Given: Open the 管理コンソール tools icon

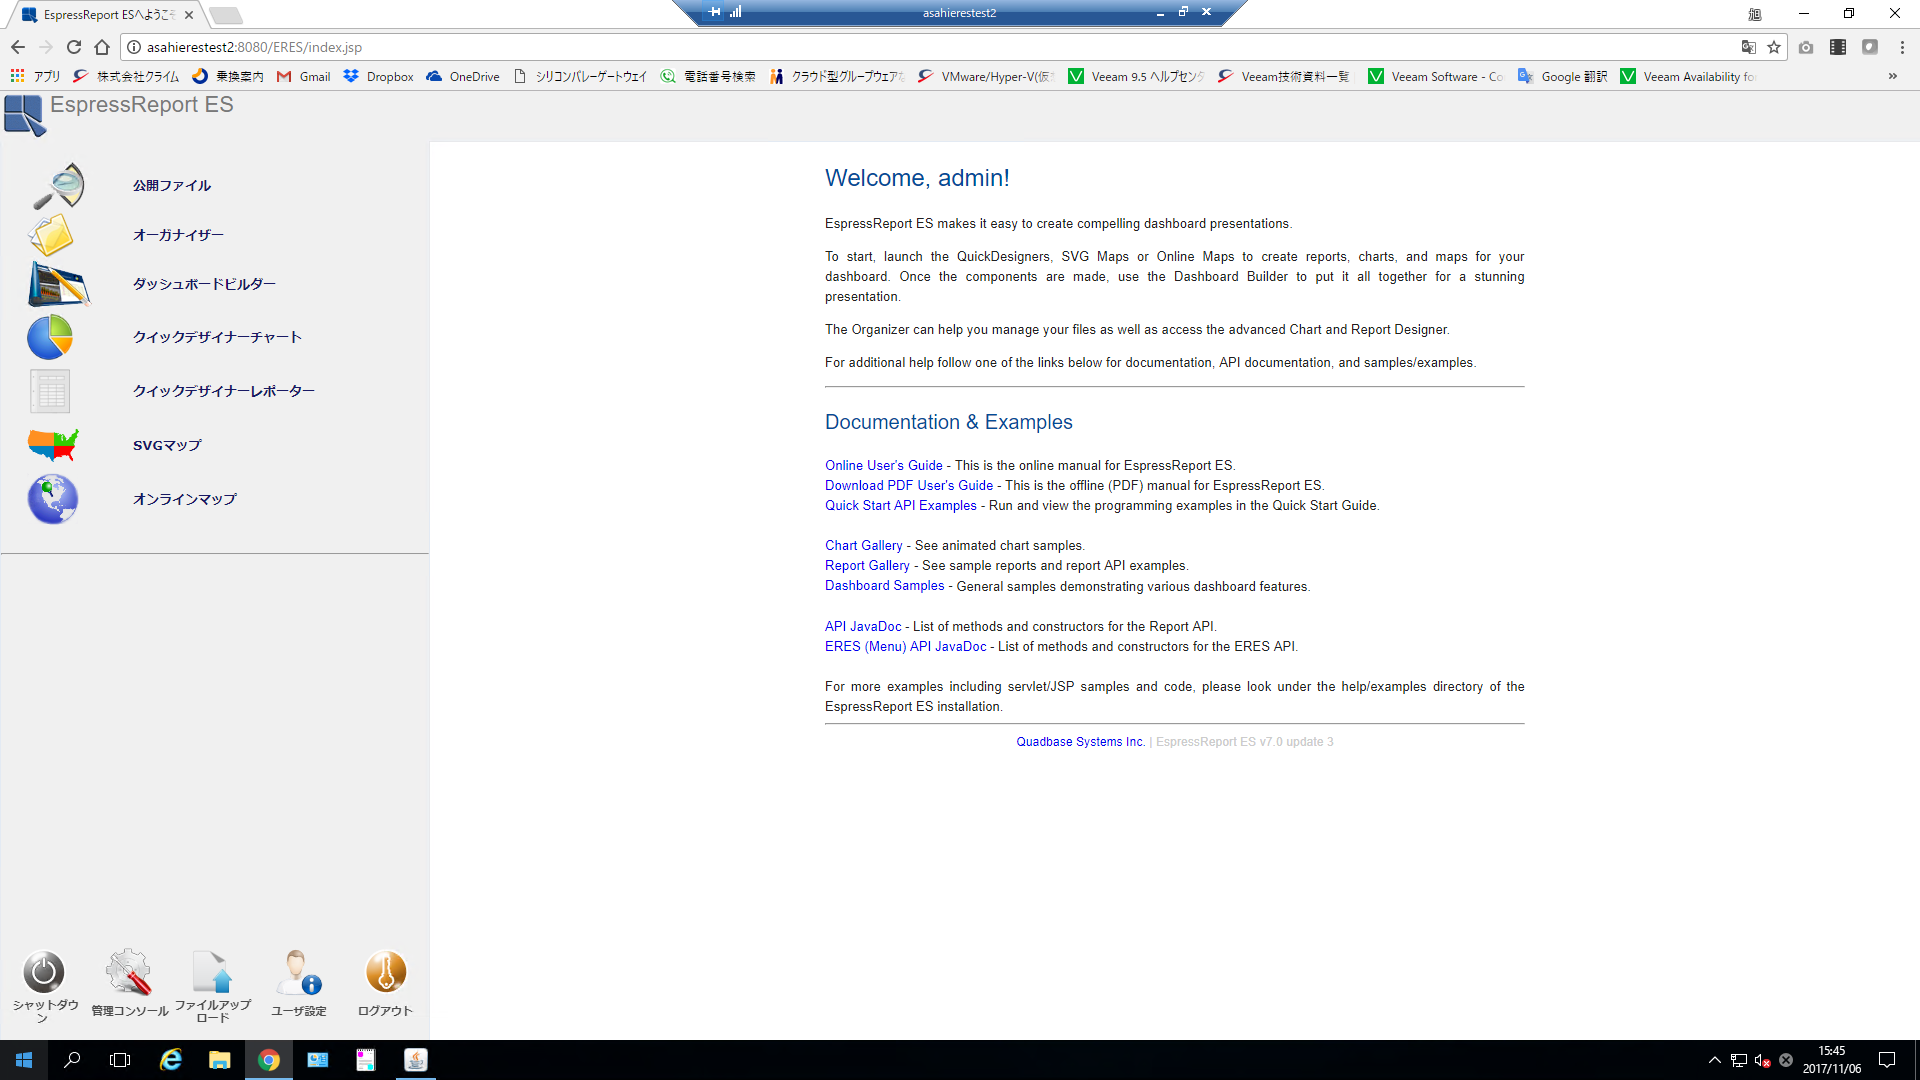Looking at the screenshot, I should pos(129,972).
